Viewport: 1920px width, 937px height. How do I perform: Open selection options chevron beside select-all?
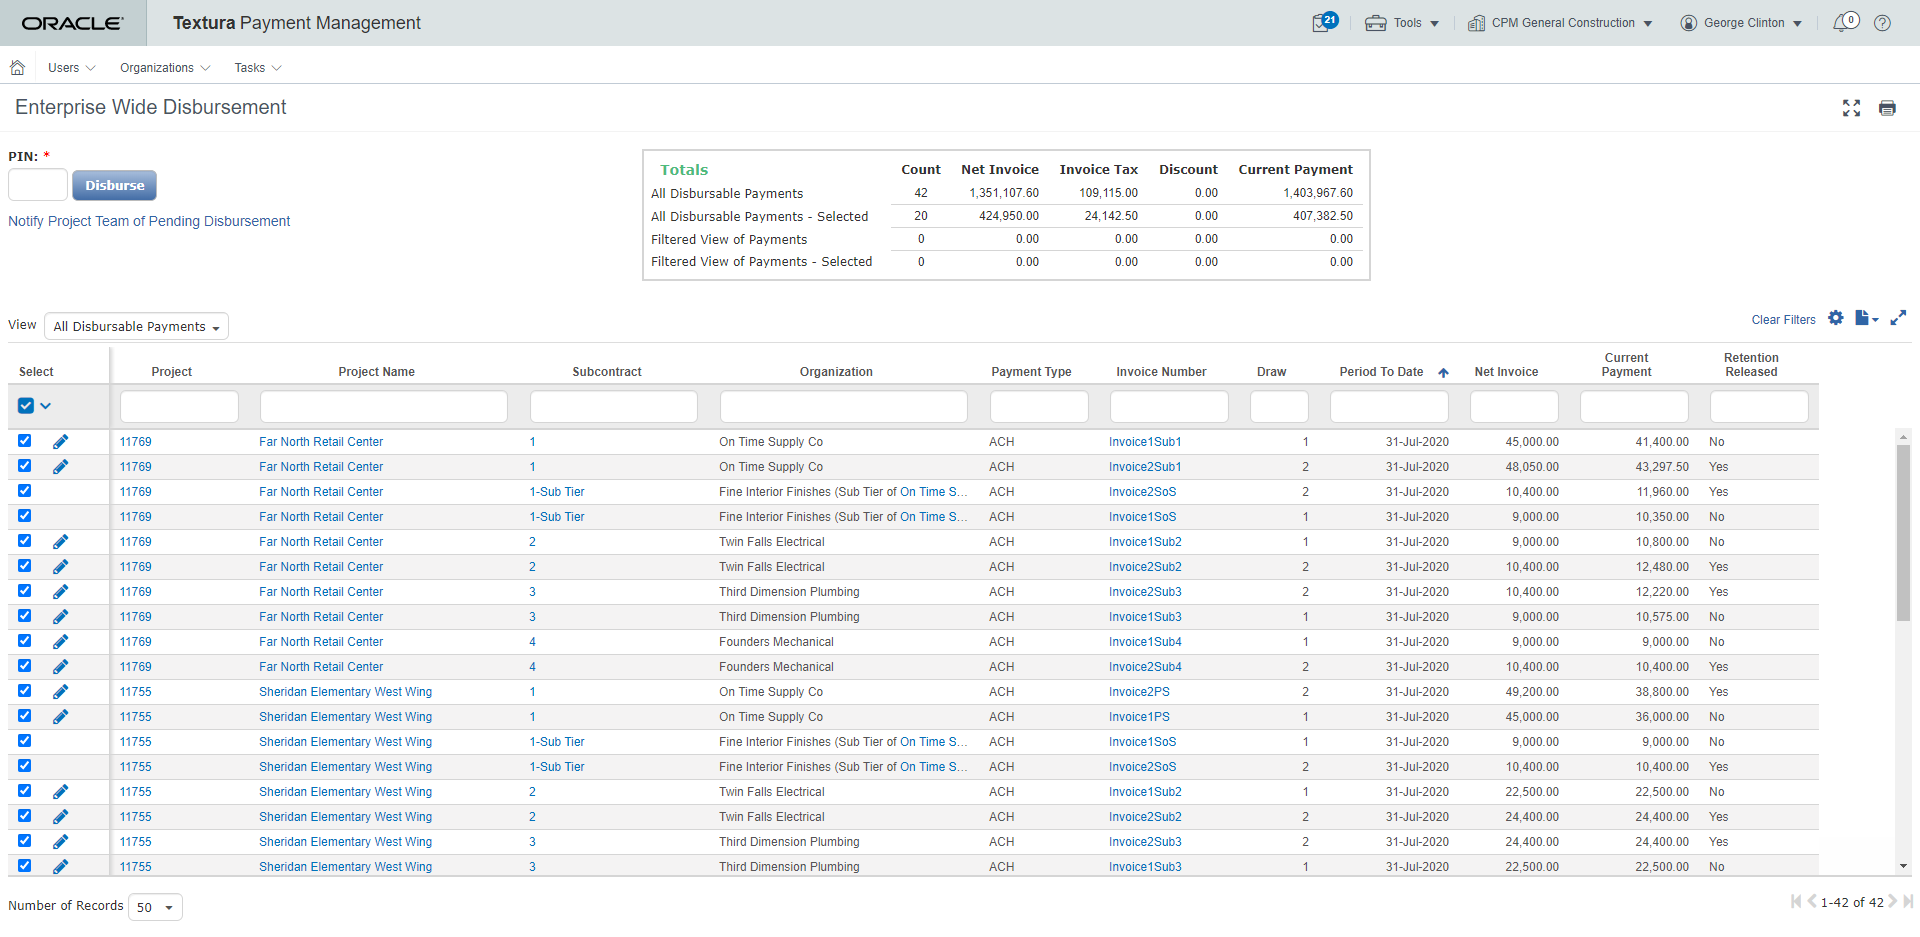46,406
